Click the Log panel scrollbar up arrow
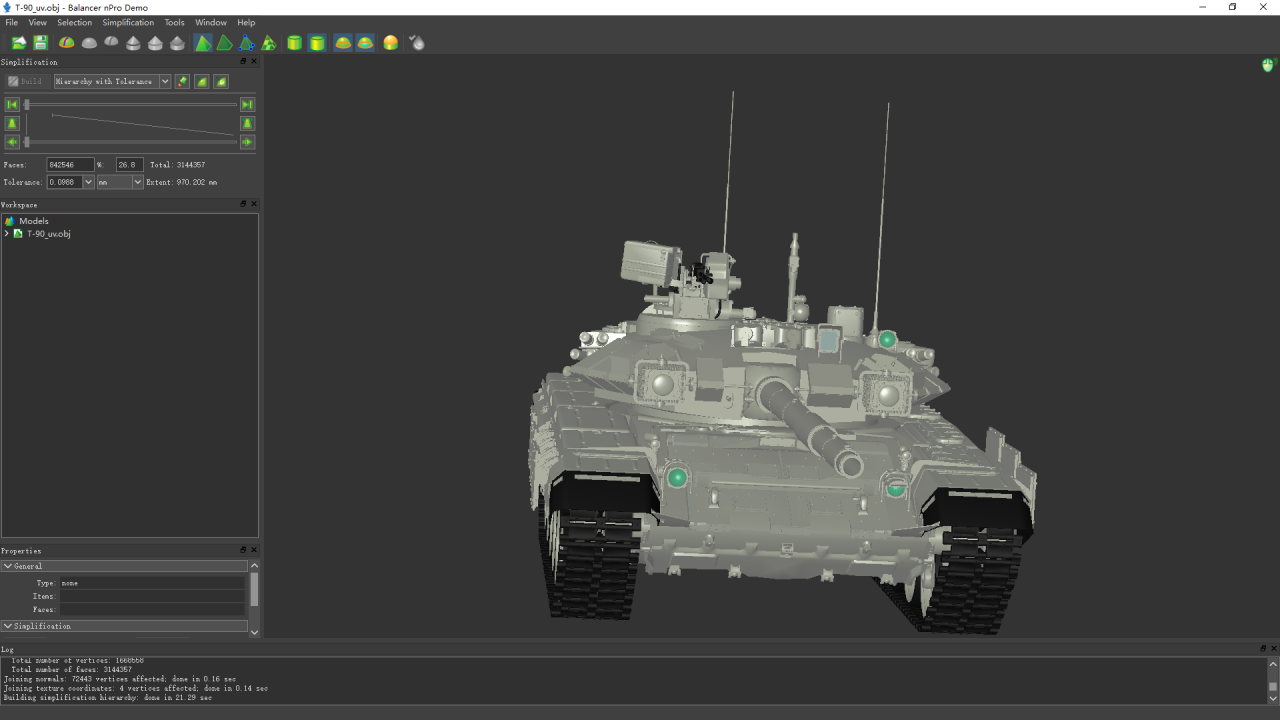Viewport: 1280px width, 720px height. [x=1273, y=664]
